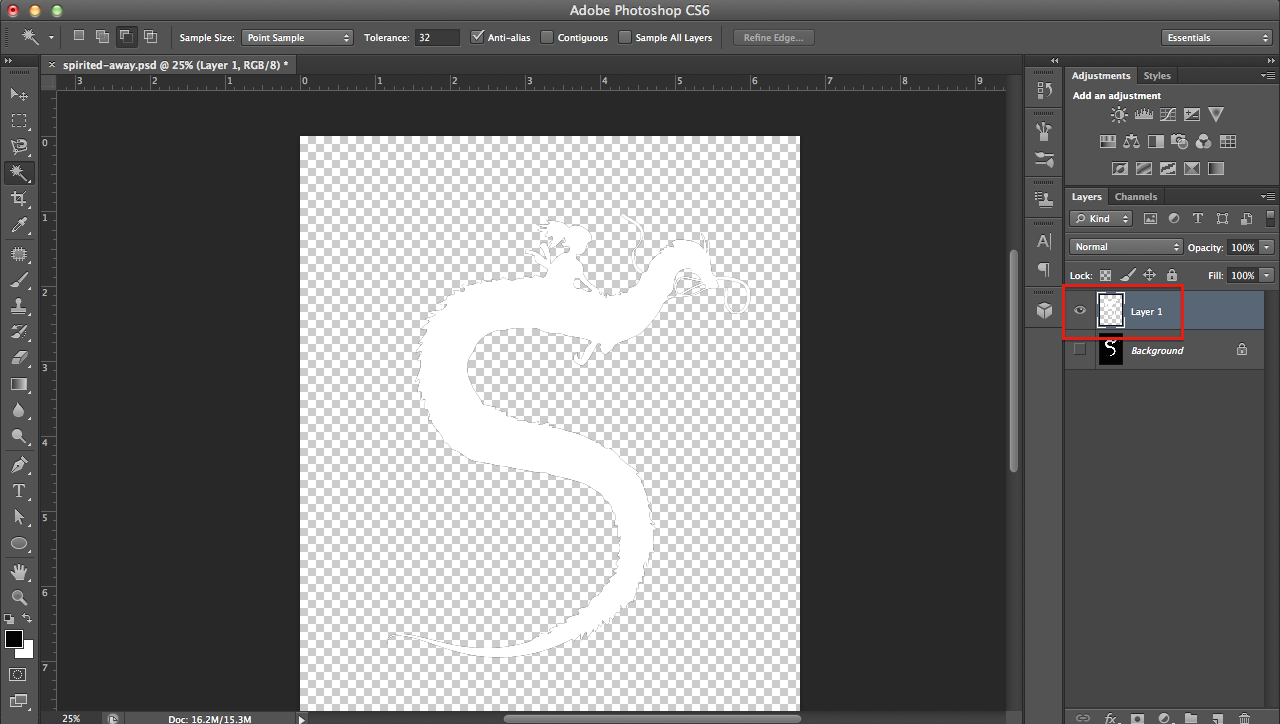Add a Brightness/Contrast adjustment
This screenshot has width=1280, height=724.
(1119, 115)
